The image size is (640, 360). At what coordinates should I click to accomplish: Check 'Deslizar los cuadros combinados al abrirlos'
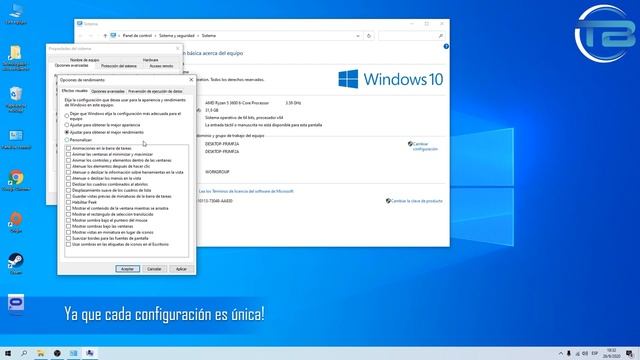[x=68, y=184]
